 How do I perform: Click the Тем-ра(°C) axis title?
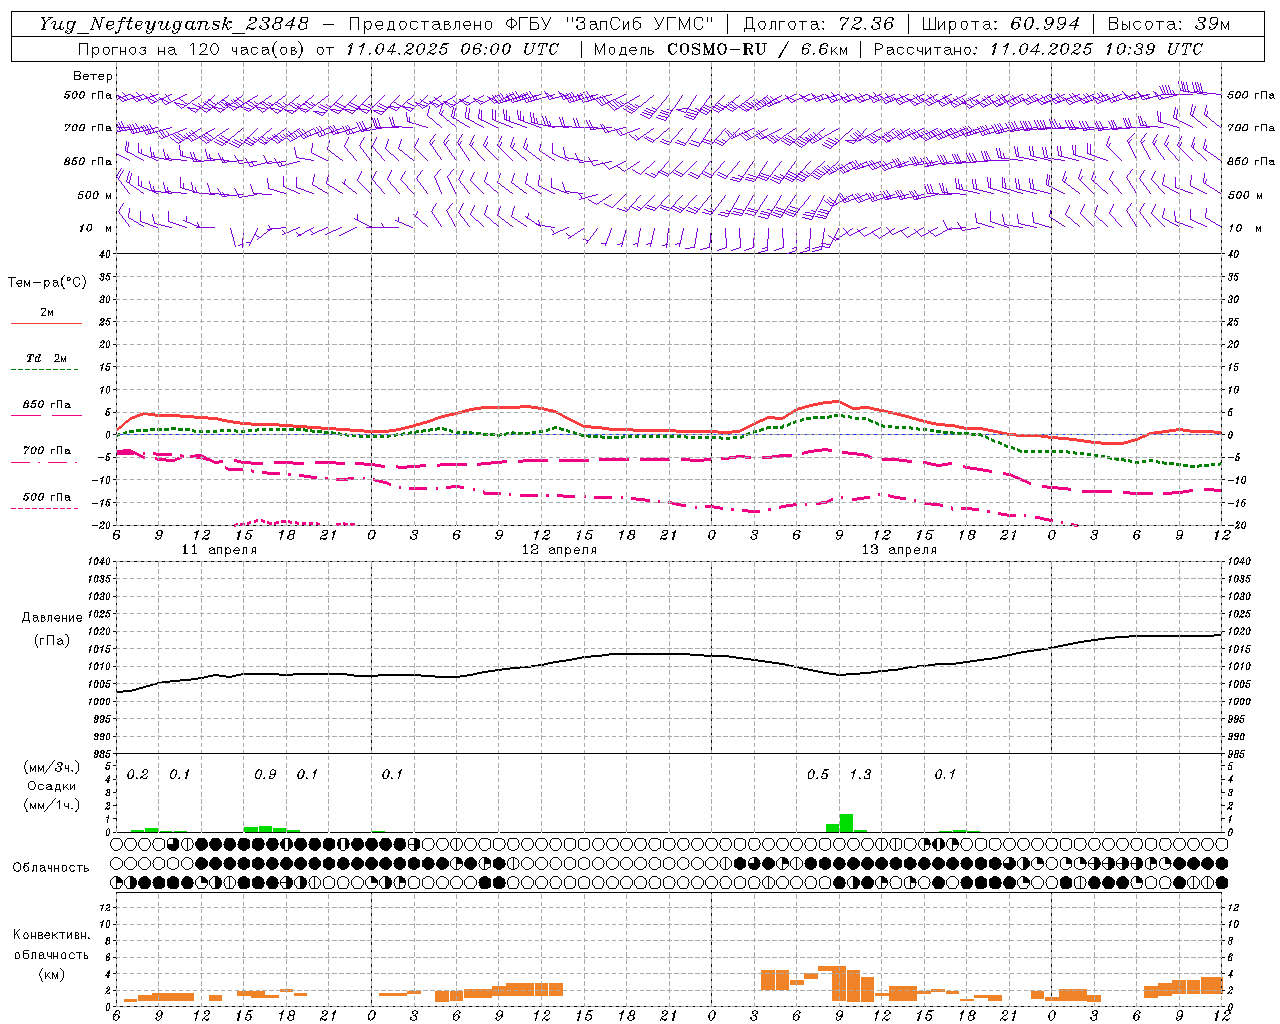pos(47,283)
